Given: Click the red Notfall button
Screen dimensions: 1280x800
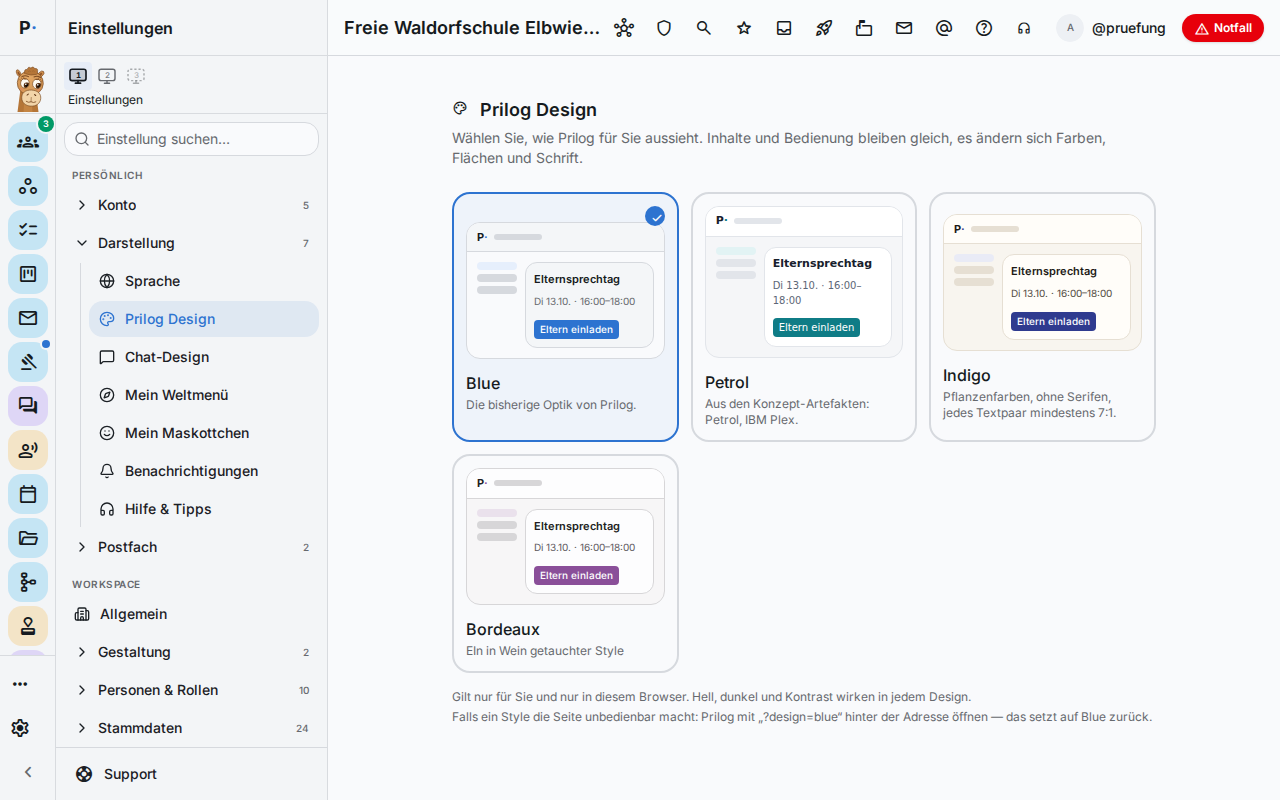Looking at the screenshot, I should (1222, 28).
